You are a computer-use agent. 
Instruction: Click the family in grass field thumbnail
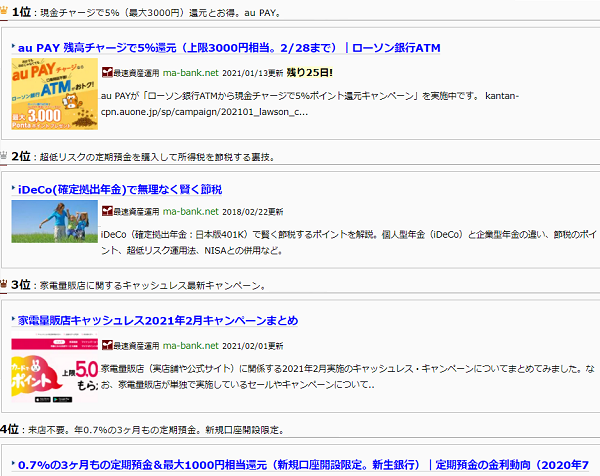55,222
